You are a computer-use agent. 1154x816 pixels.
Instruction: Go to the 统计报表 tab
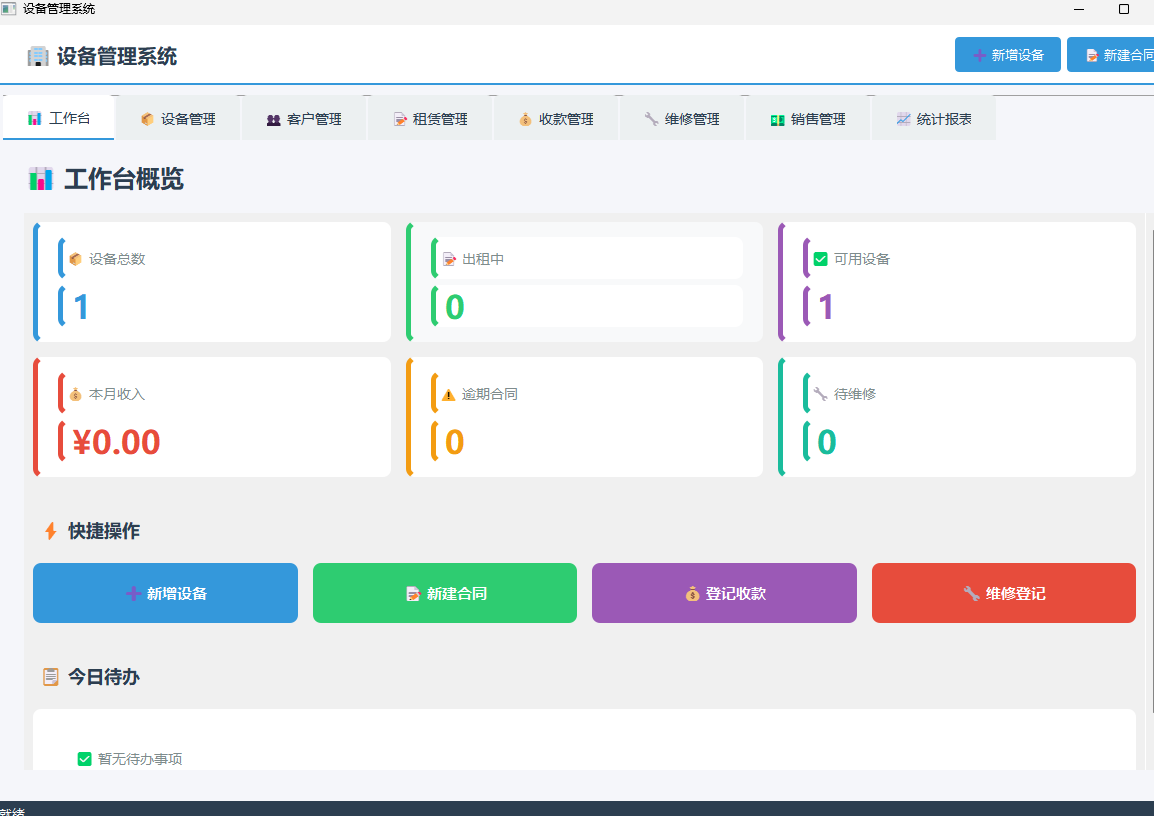click(933, 119)
